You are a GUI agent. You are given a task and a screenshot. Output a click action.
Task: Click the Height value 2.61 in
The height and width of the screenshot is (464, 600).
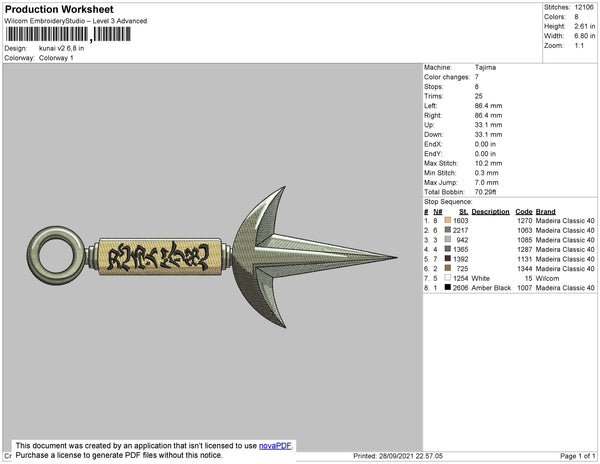pos(584,26)
